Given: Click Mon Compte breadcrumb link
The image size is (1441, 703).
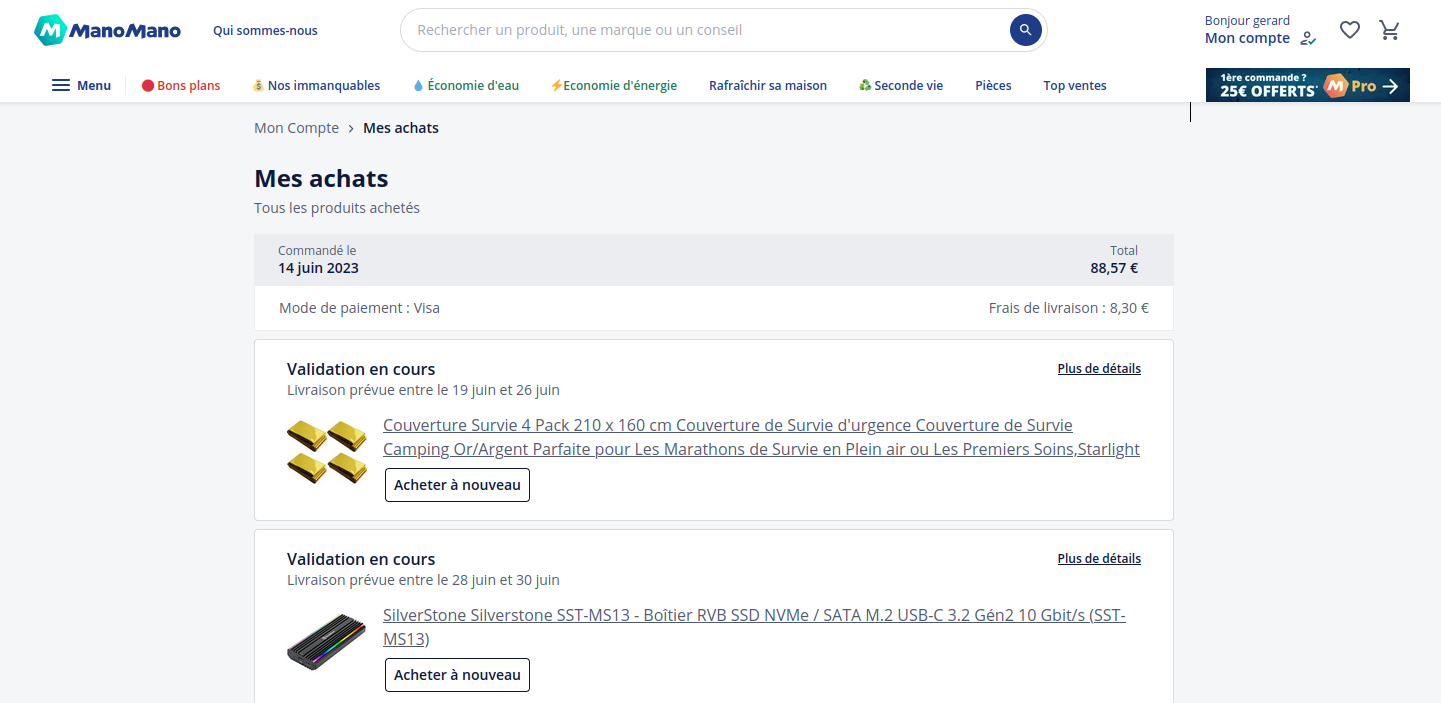Looking at the screenshot, I should point(296,128).
